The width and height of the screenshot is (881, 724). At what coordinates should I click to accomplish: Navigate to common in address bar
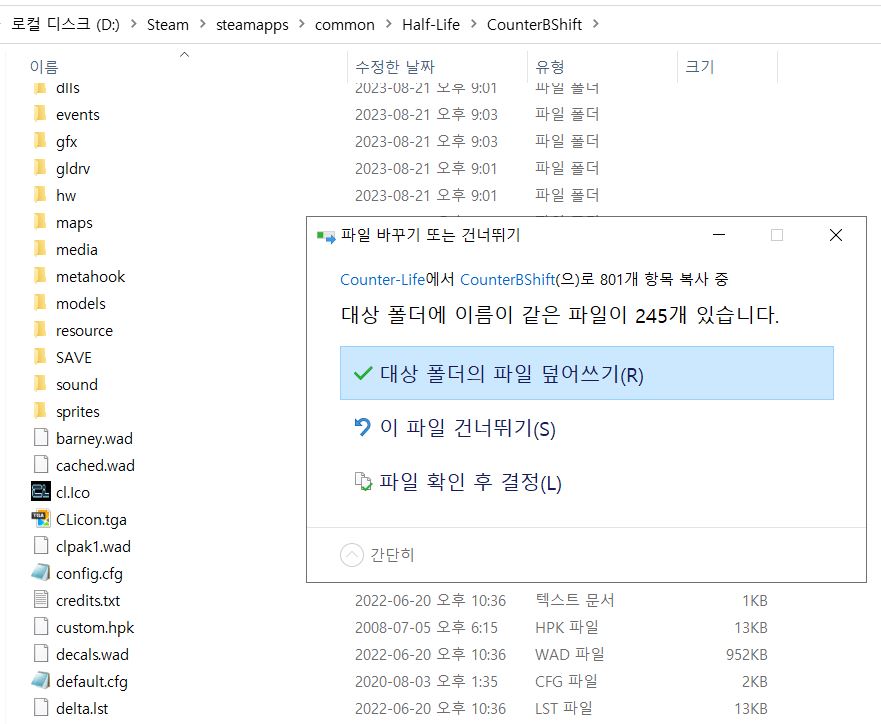pyautogui.click(x=344, y=24)
